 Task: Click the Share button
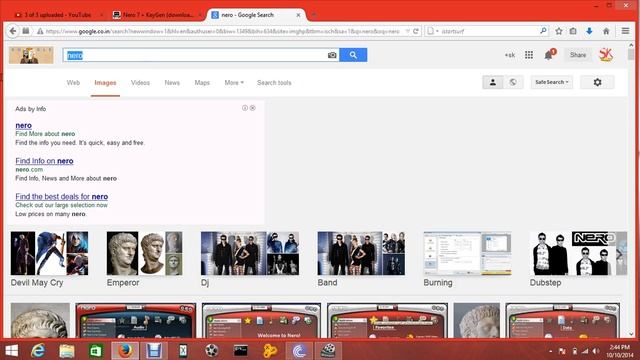click(x=578, y=55)
